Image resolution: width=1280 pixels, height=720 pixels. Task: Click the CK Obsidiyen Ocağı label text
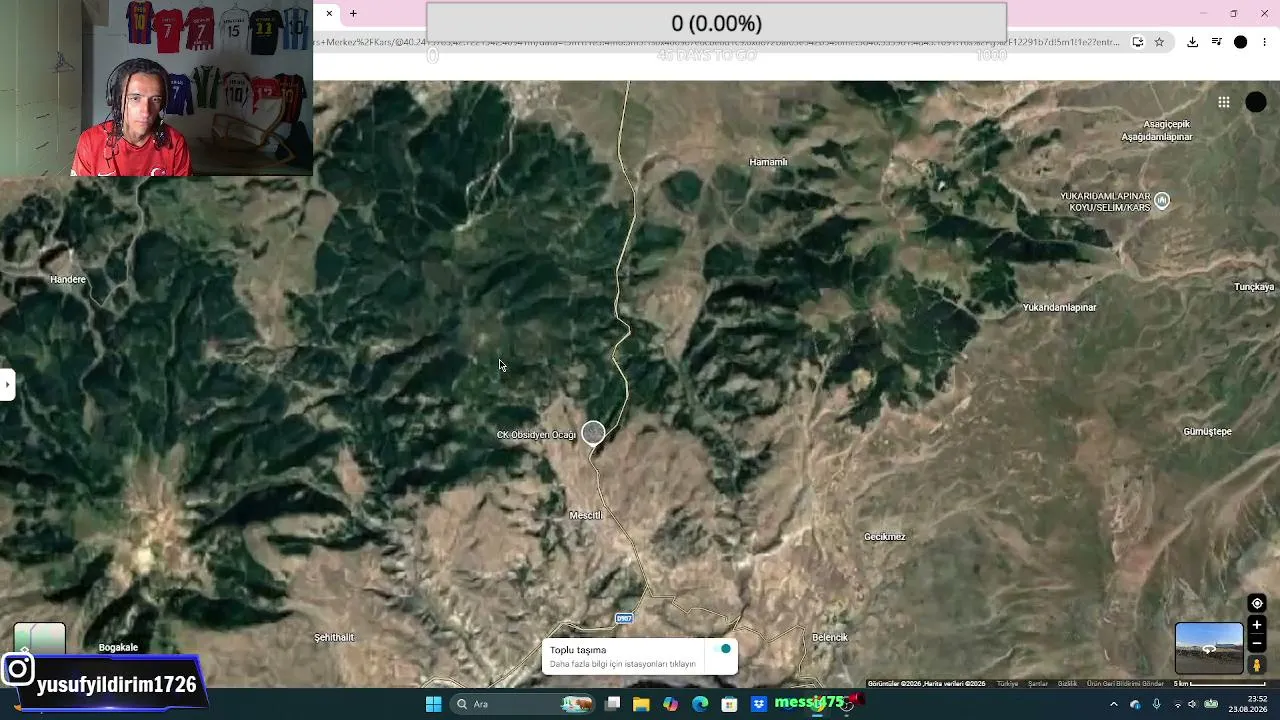click(x=536, y=435)
